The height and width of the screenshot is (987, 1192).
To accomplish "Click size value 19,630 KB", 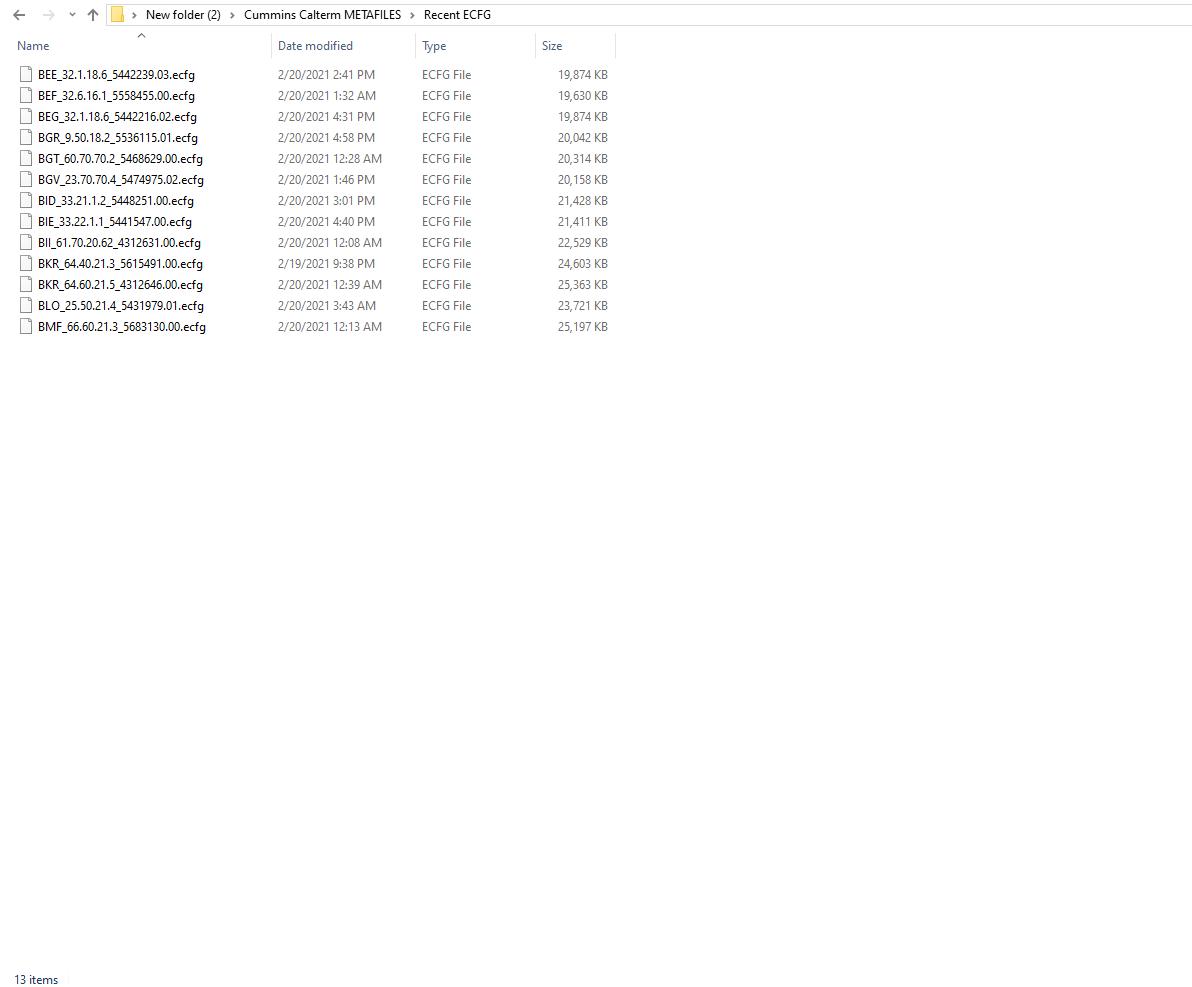I will coord(582,96).
